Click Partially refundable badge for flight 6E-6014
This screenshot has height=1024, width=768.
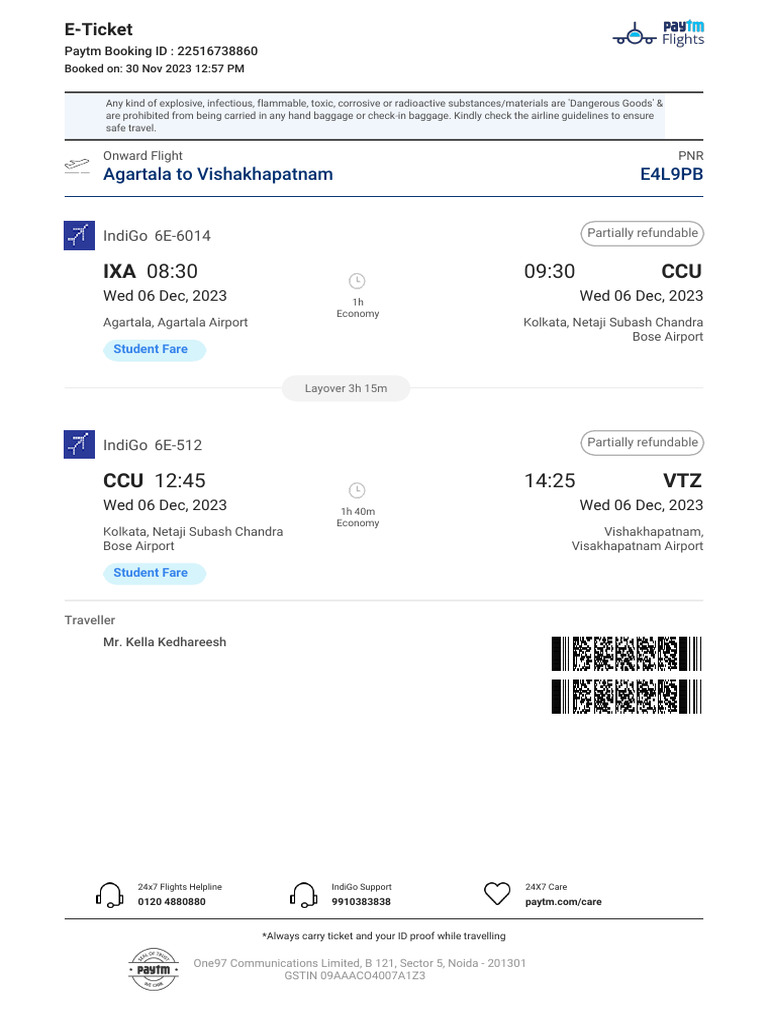coord(642,233)
